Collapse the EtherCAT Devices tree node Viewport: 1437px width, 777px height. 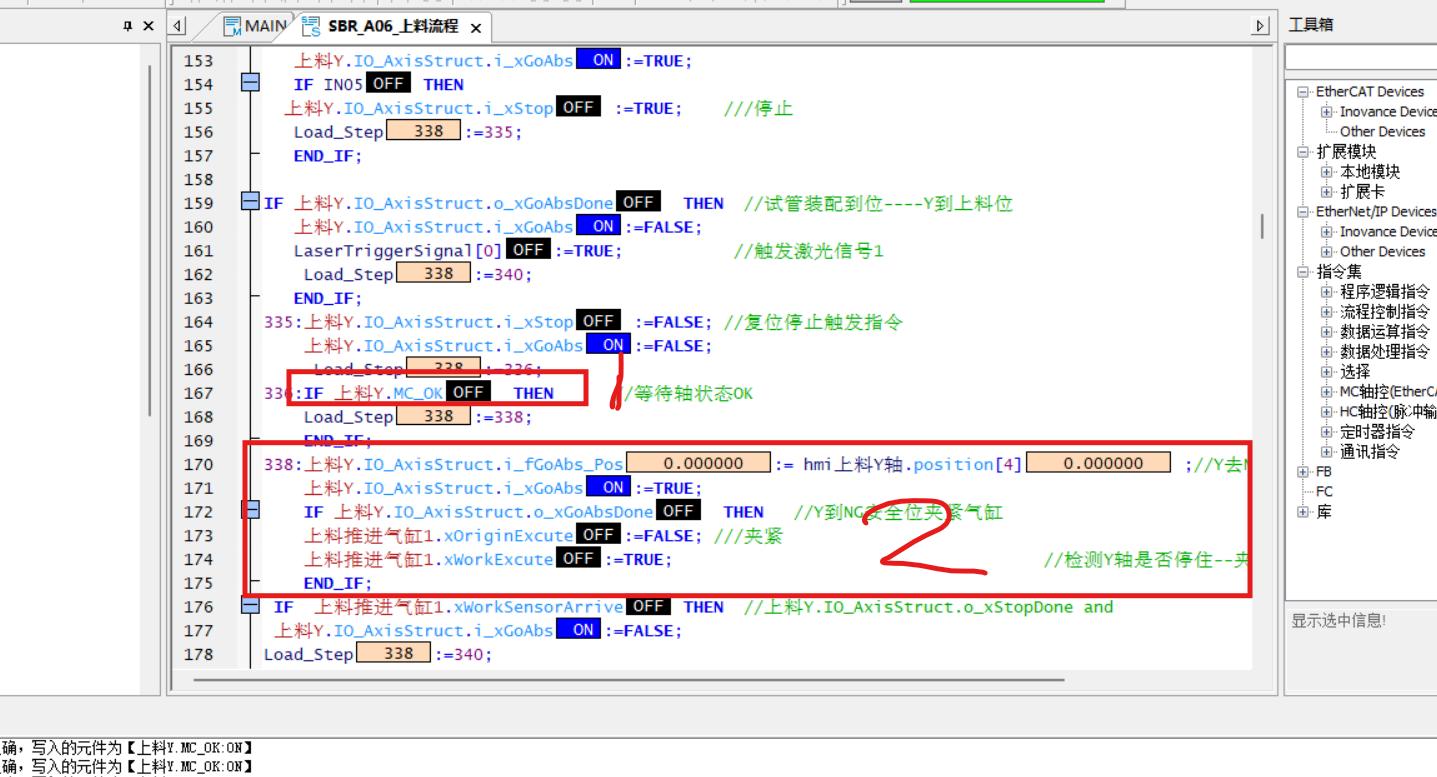point(1304,92)
